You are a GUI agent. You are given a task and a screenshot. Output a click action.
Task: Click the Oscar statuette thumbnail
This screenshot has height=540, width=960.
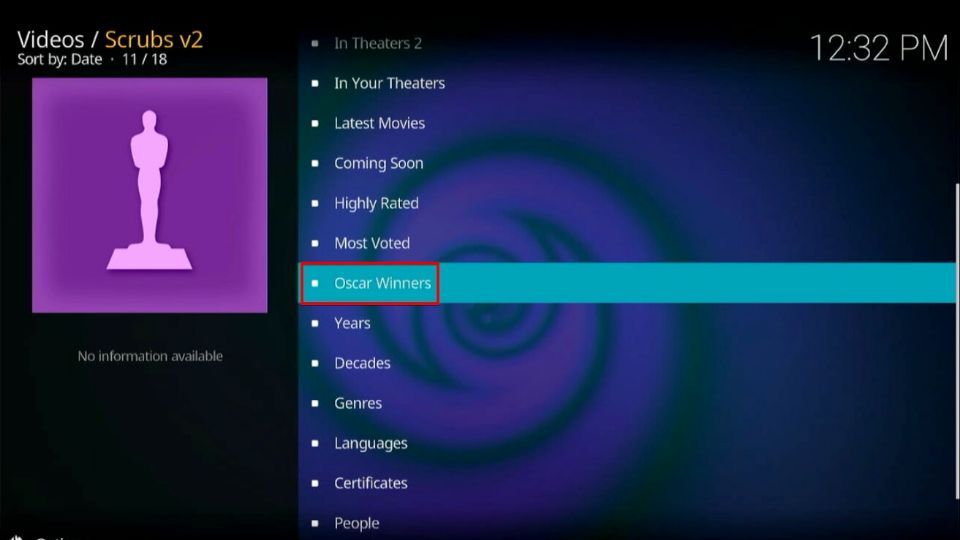[149, 195]
